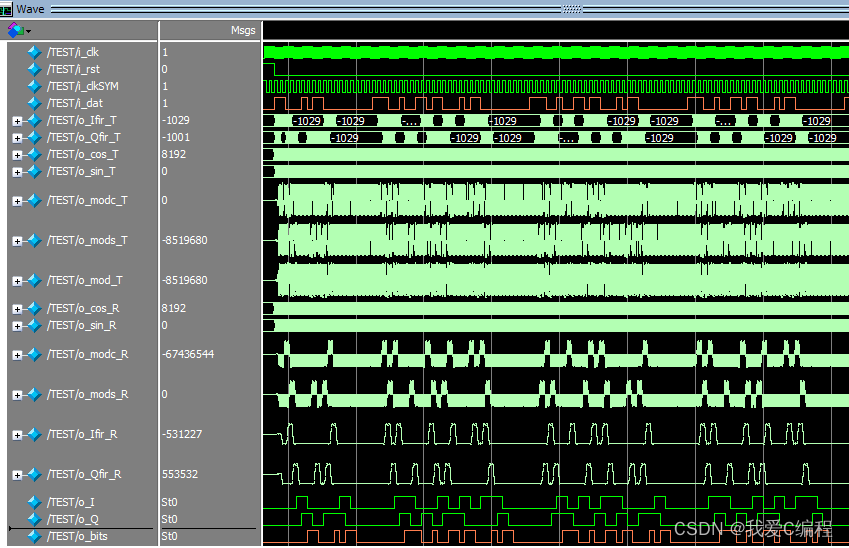Expand the /TEST/o_sin_R bus
Viewport: 849px width, 548px height.
pyautogui.click(x=17, y=325)
